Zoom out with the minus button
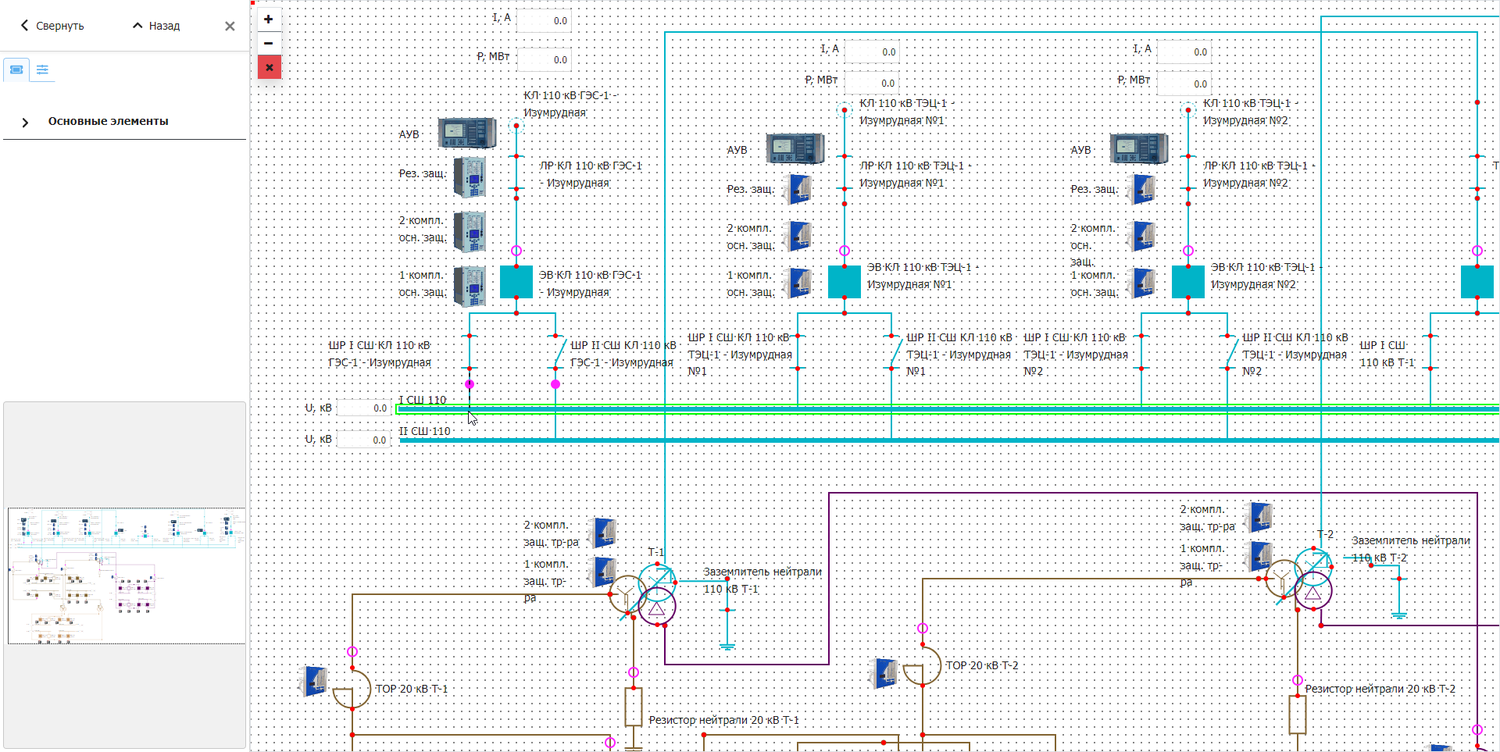 [268, 43]
